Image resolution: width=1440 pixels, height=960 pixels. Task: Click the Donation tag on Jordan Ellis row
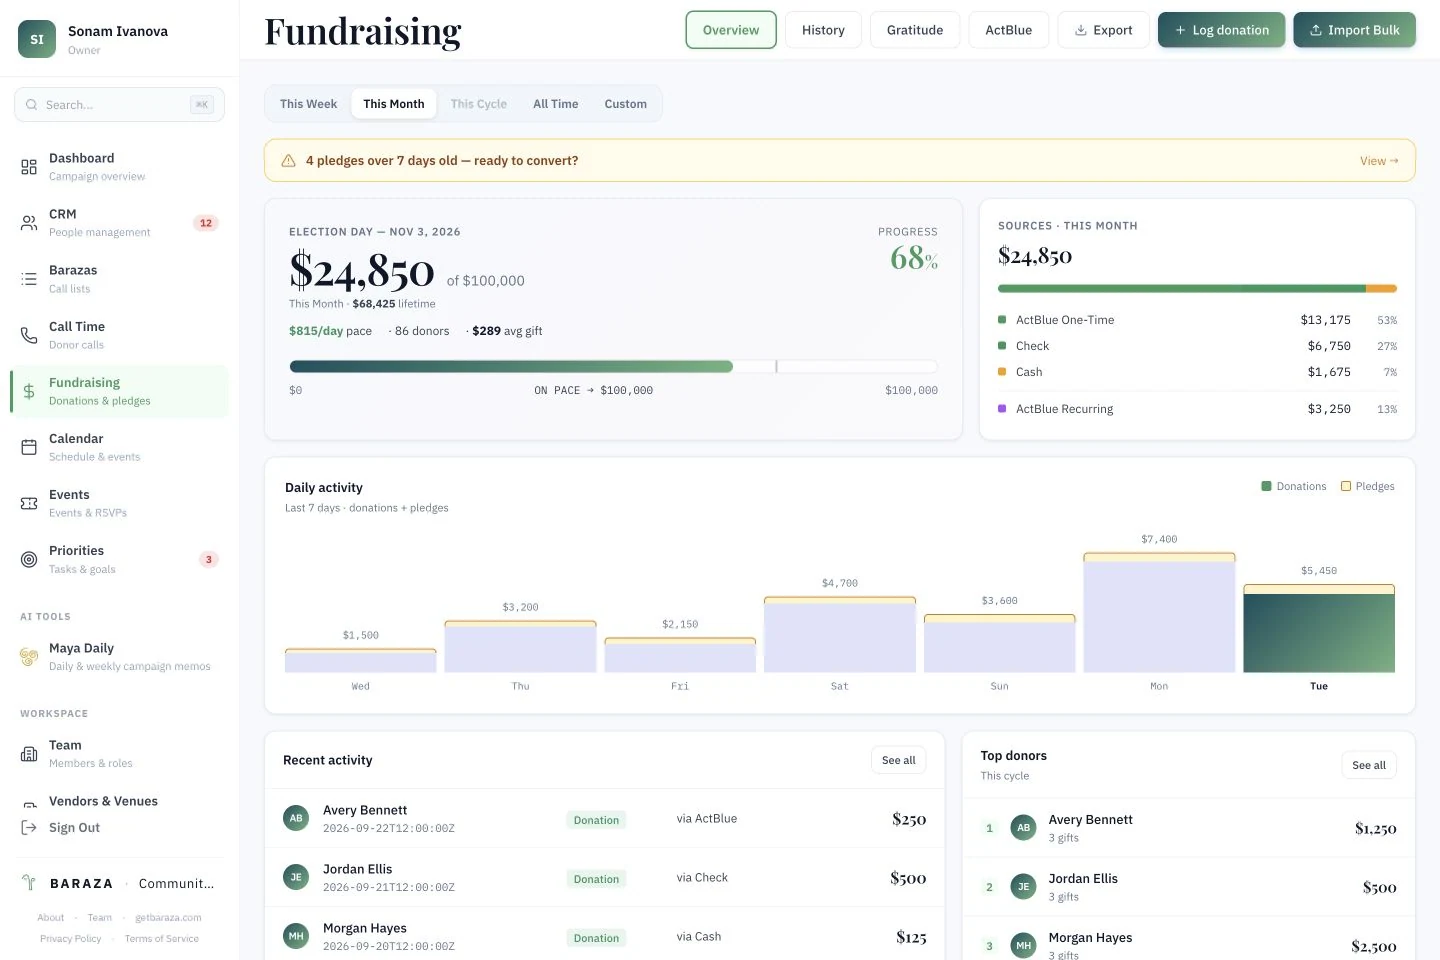(x=596, y=879)
